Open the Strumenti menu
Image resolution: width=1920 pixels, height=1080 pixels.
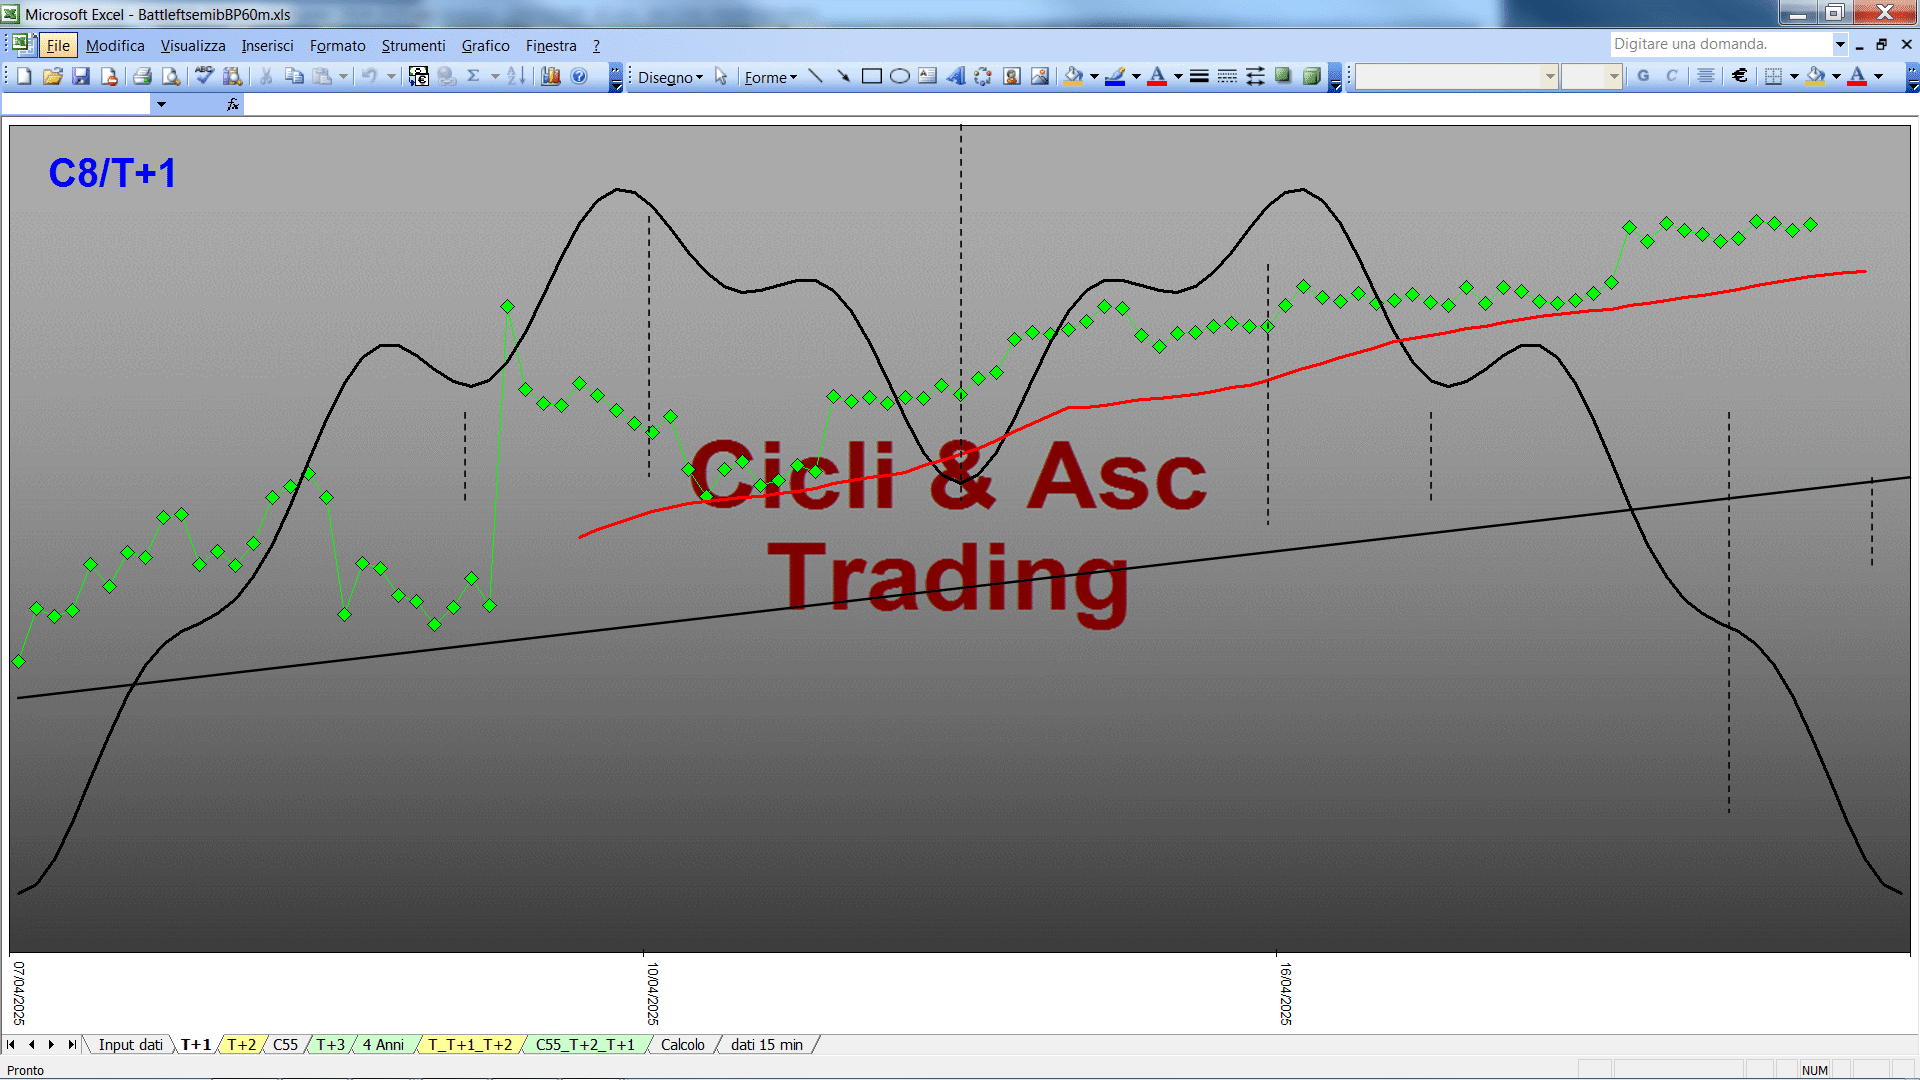(x=413, y=46)
